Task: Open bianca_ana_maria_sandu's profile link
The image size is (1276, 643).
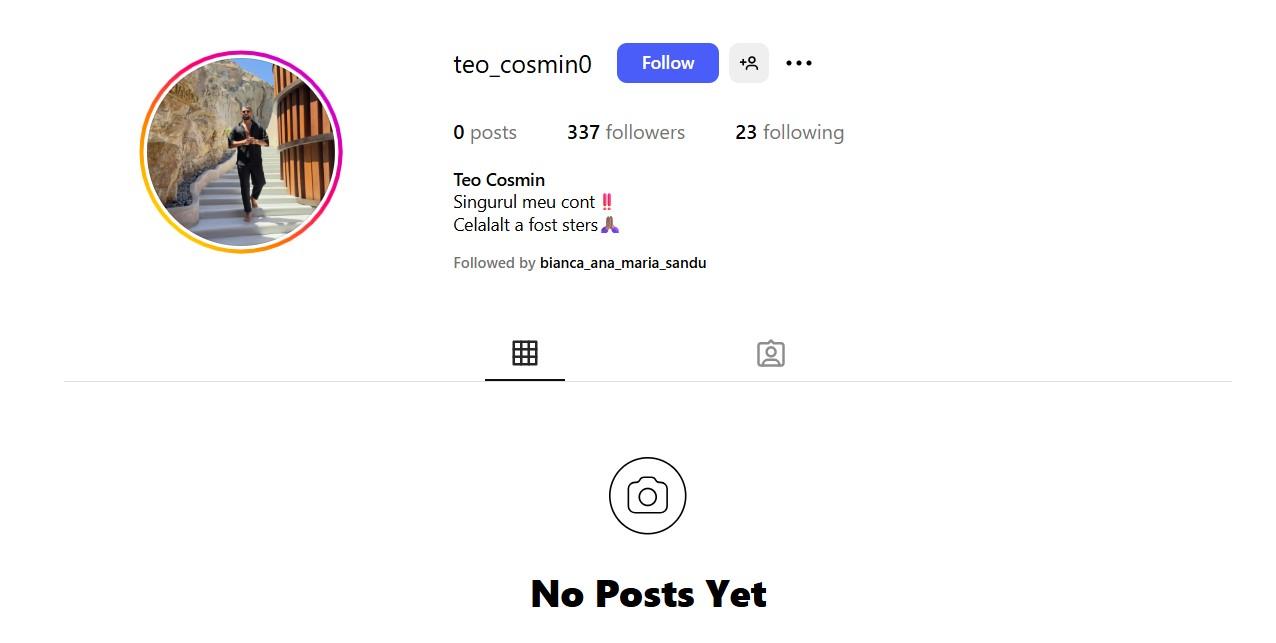Action: click(623, 263)
